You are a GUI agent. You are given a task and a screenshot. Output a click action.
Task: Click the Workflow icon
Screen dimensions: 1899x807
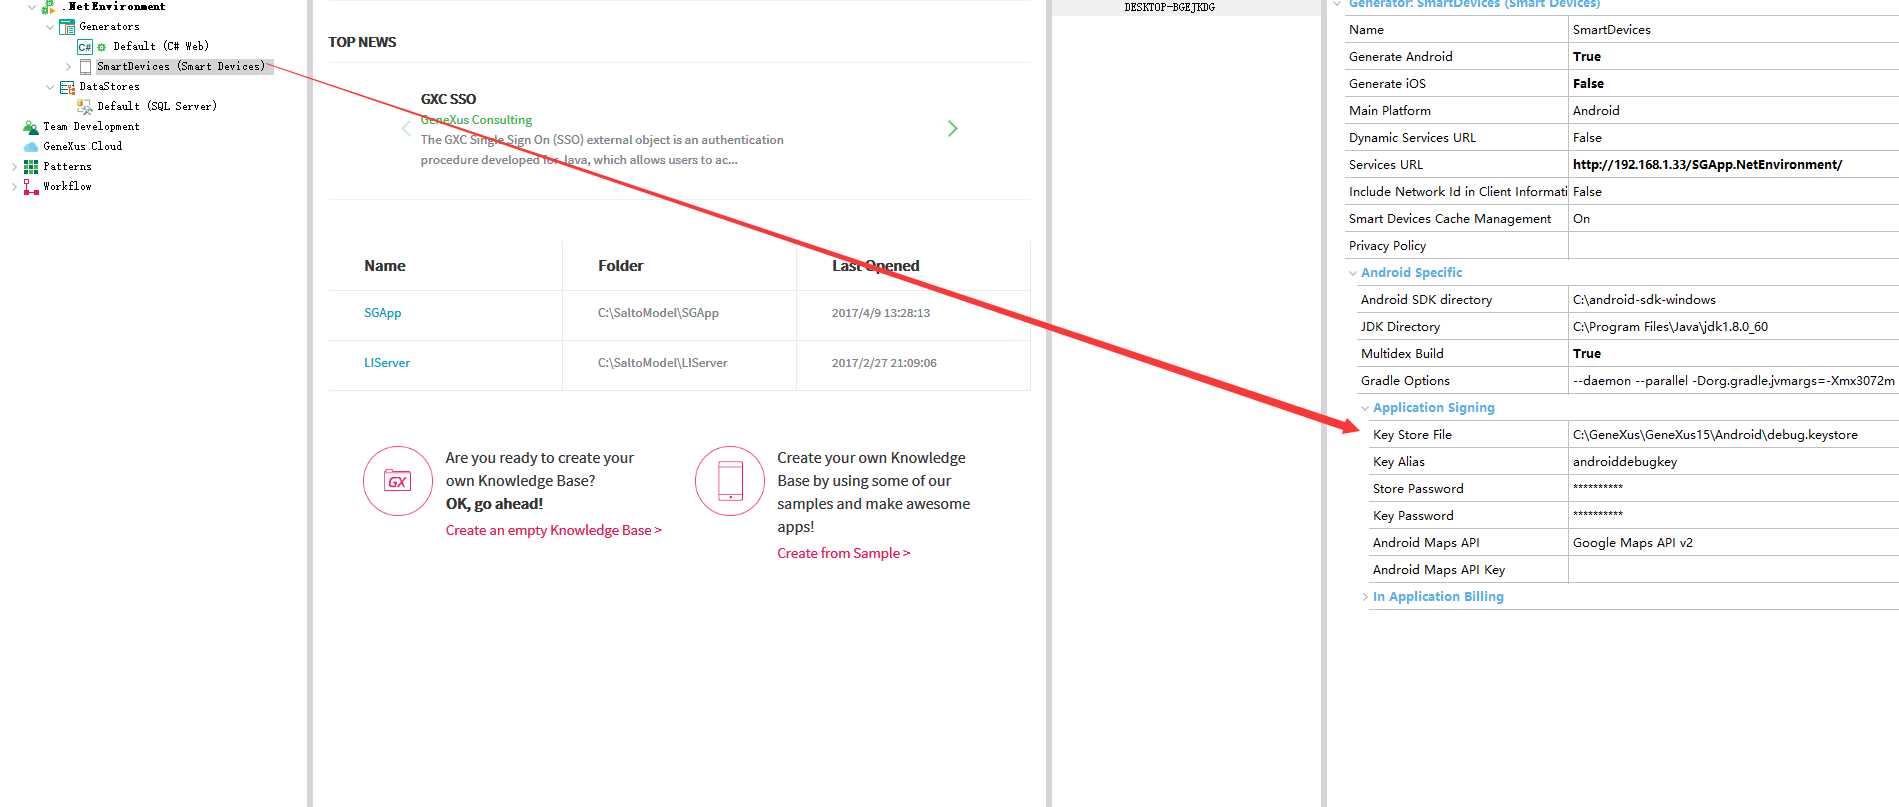coord(31,187)
